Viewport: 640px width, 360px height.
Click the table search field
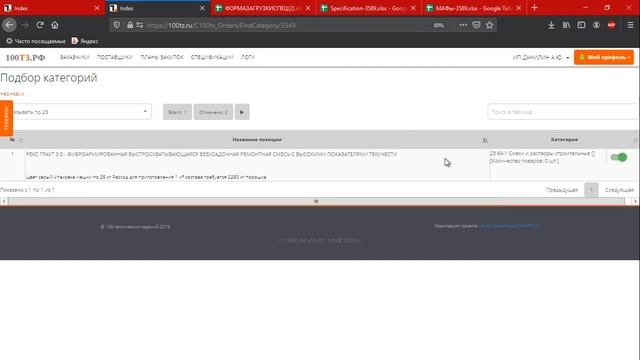(563, 111)
